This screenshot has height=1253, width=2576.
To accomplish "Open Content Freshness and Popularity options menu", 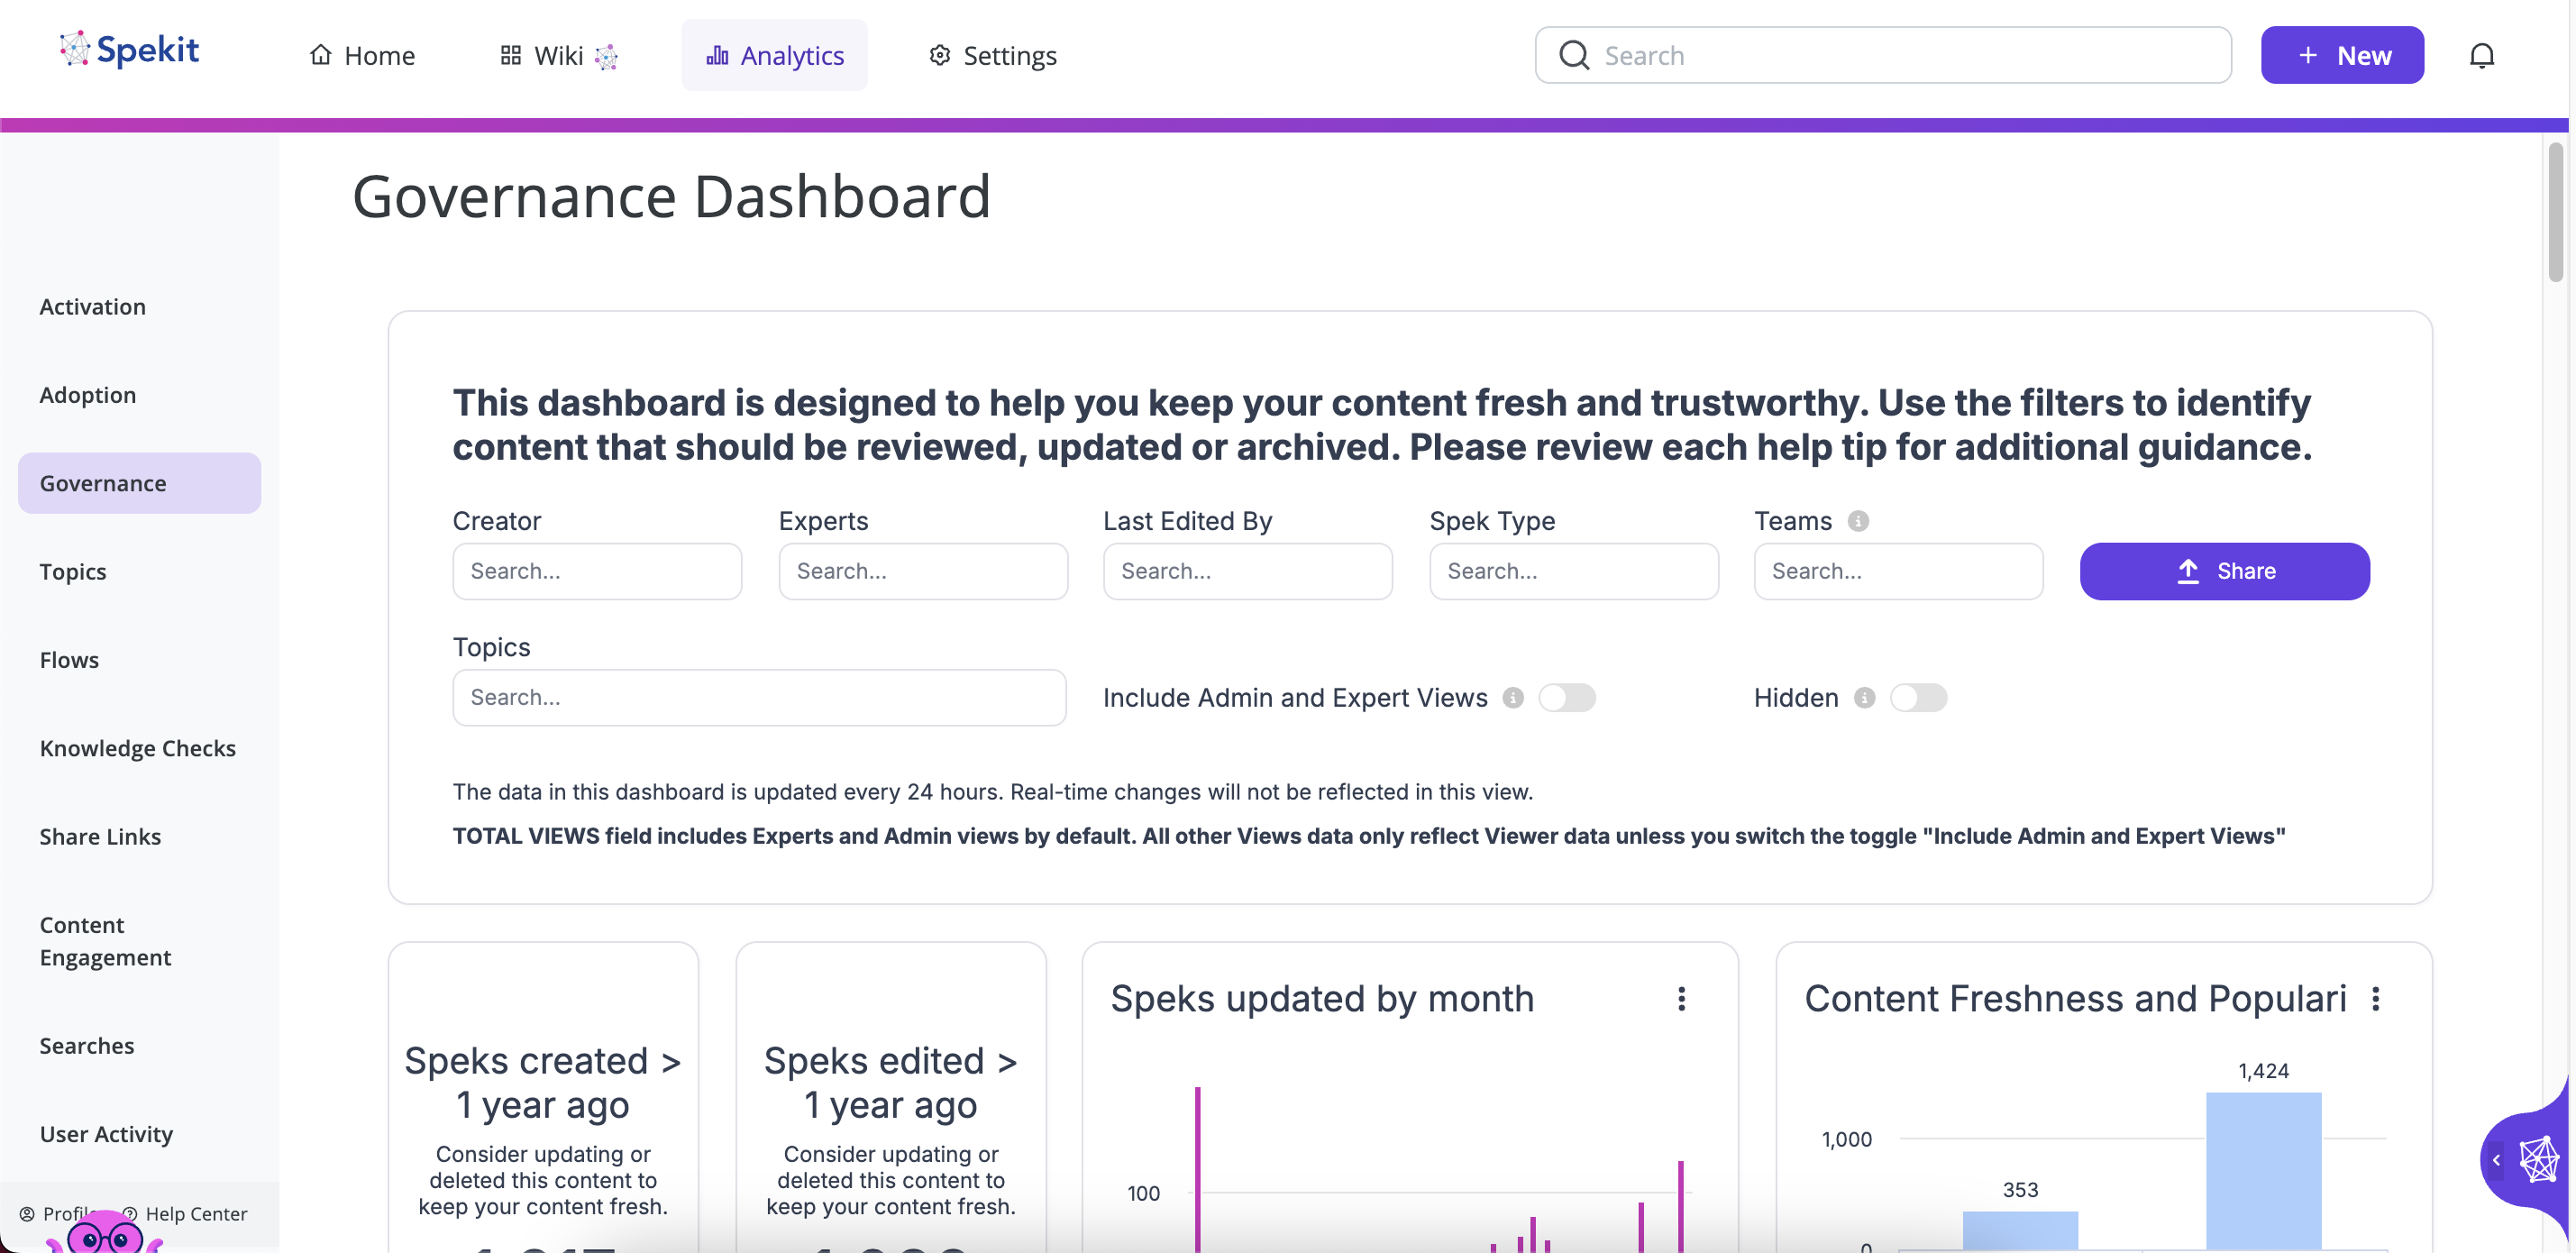I will coord(2375,999).
